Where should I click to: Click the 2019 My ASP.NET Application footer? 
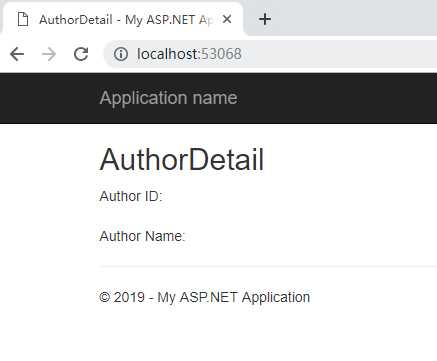click(x=205, y=297)
